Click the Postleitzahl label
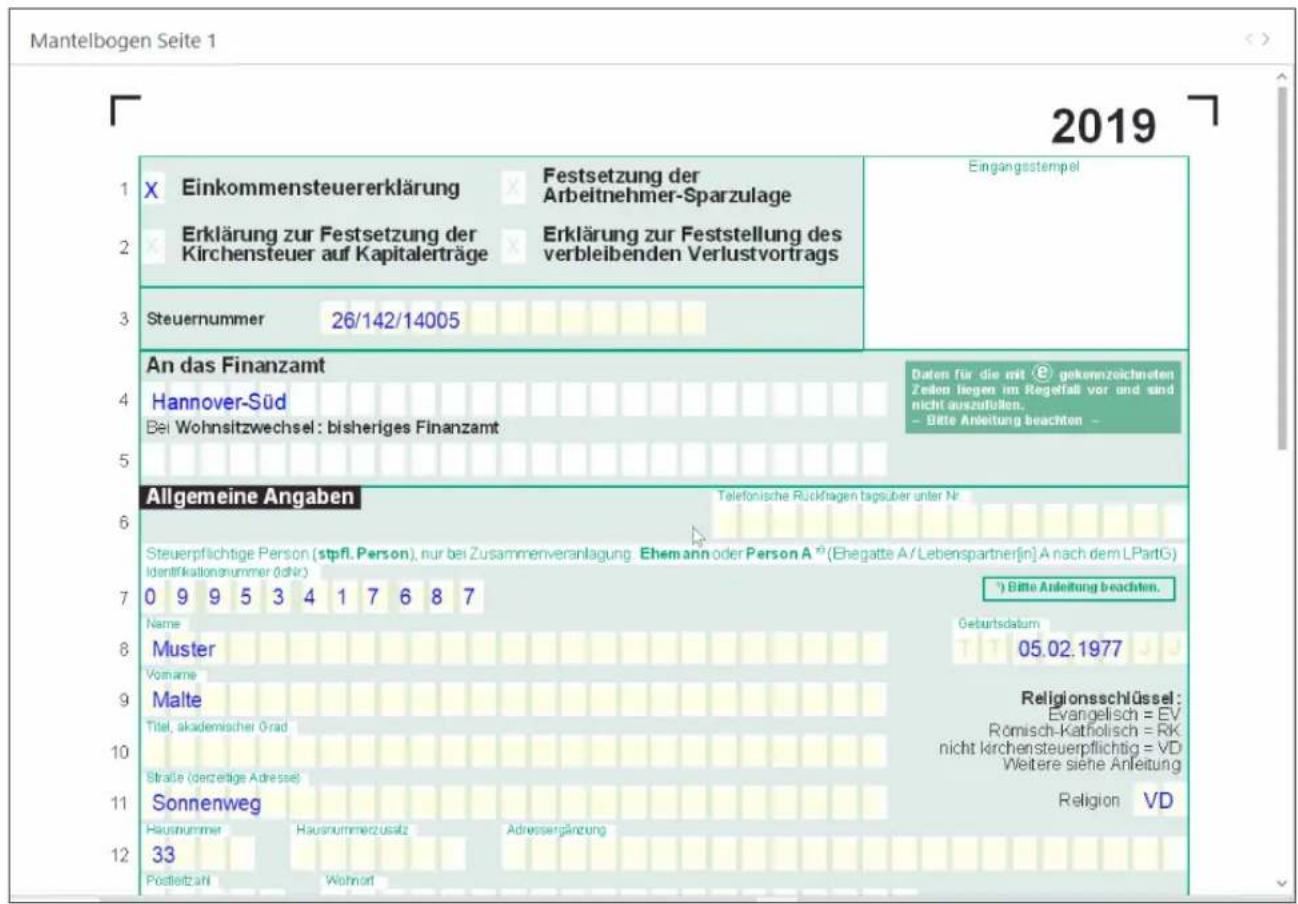The image size is (1298, 904). pos(177,881)
